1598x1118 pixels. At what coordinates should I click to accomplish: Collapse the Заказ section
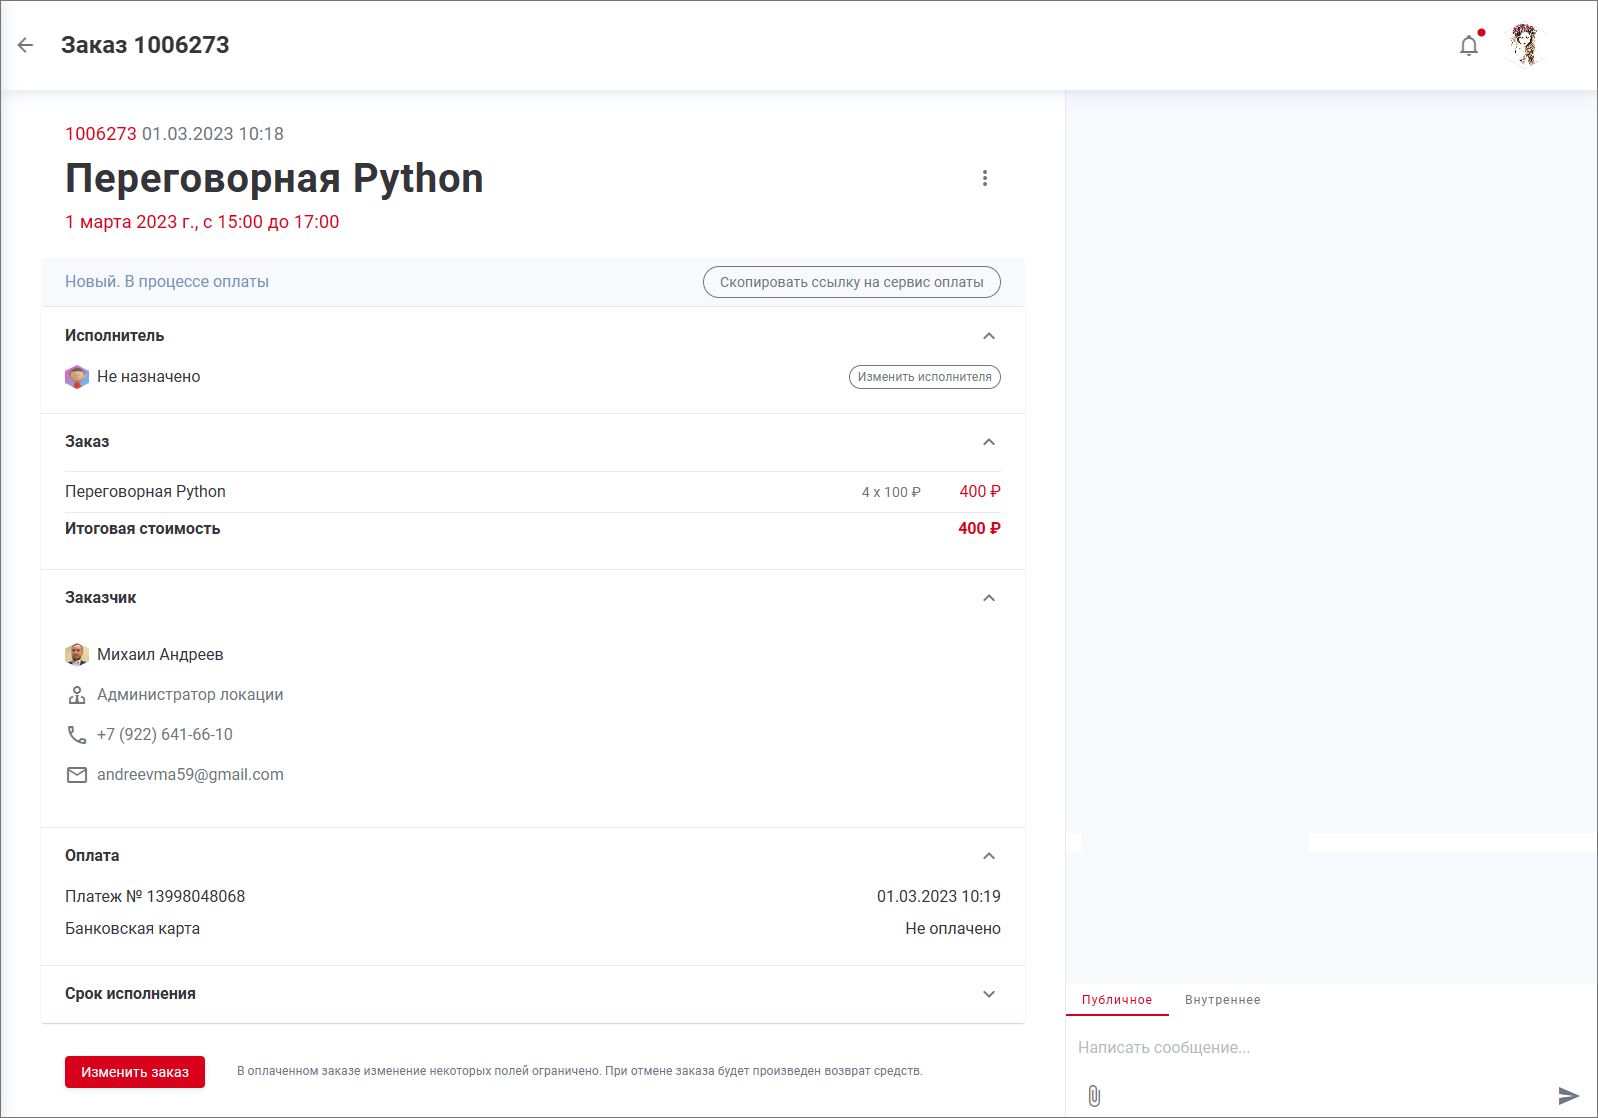988,442
